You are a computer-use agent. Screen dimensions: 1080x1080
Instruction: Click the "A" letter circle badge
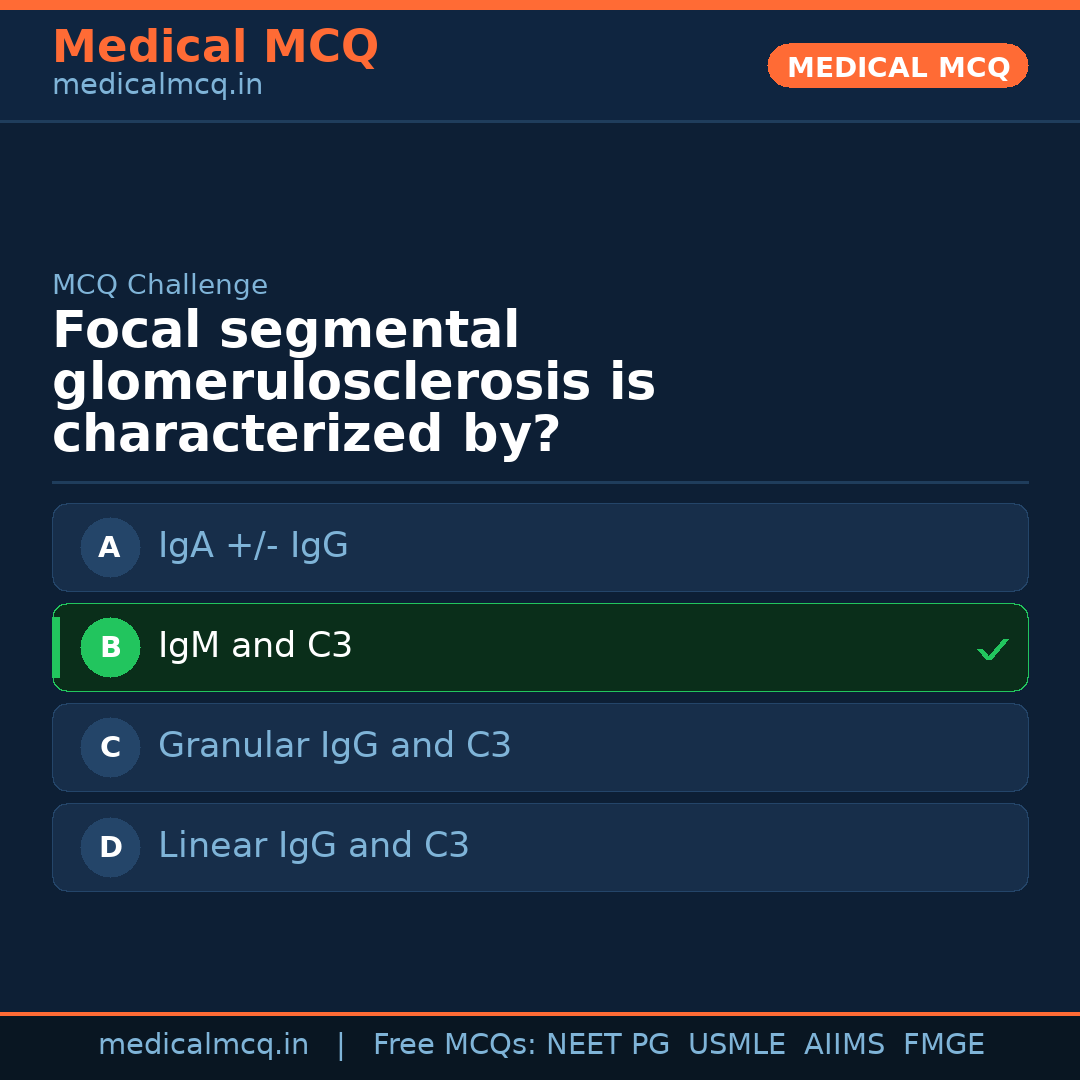[x=110, y=547]
